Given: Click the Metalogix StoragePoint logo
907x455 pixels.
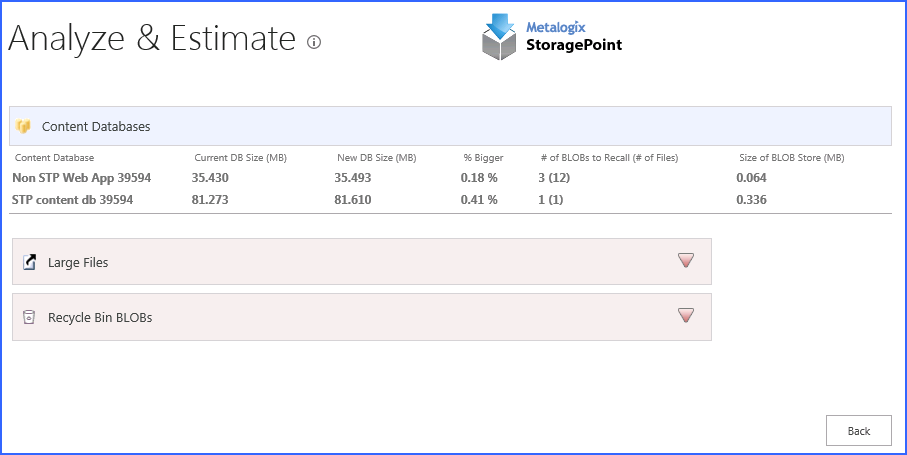Looking at the screenshot, I should (x=552, y=37).
